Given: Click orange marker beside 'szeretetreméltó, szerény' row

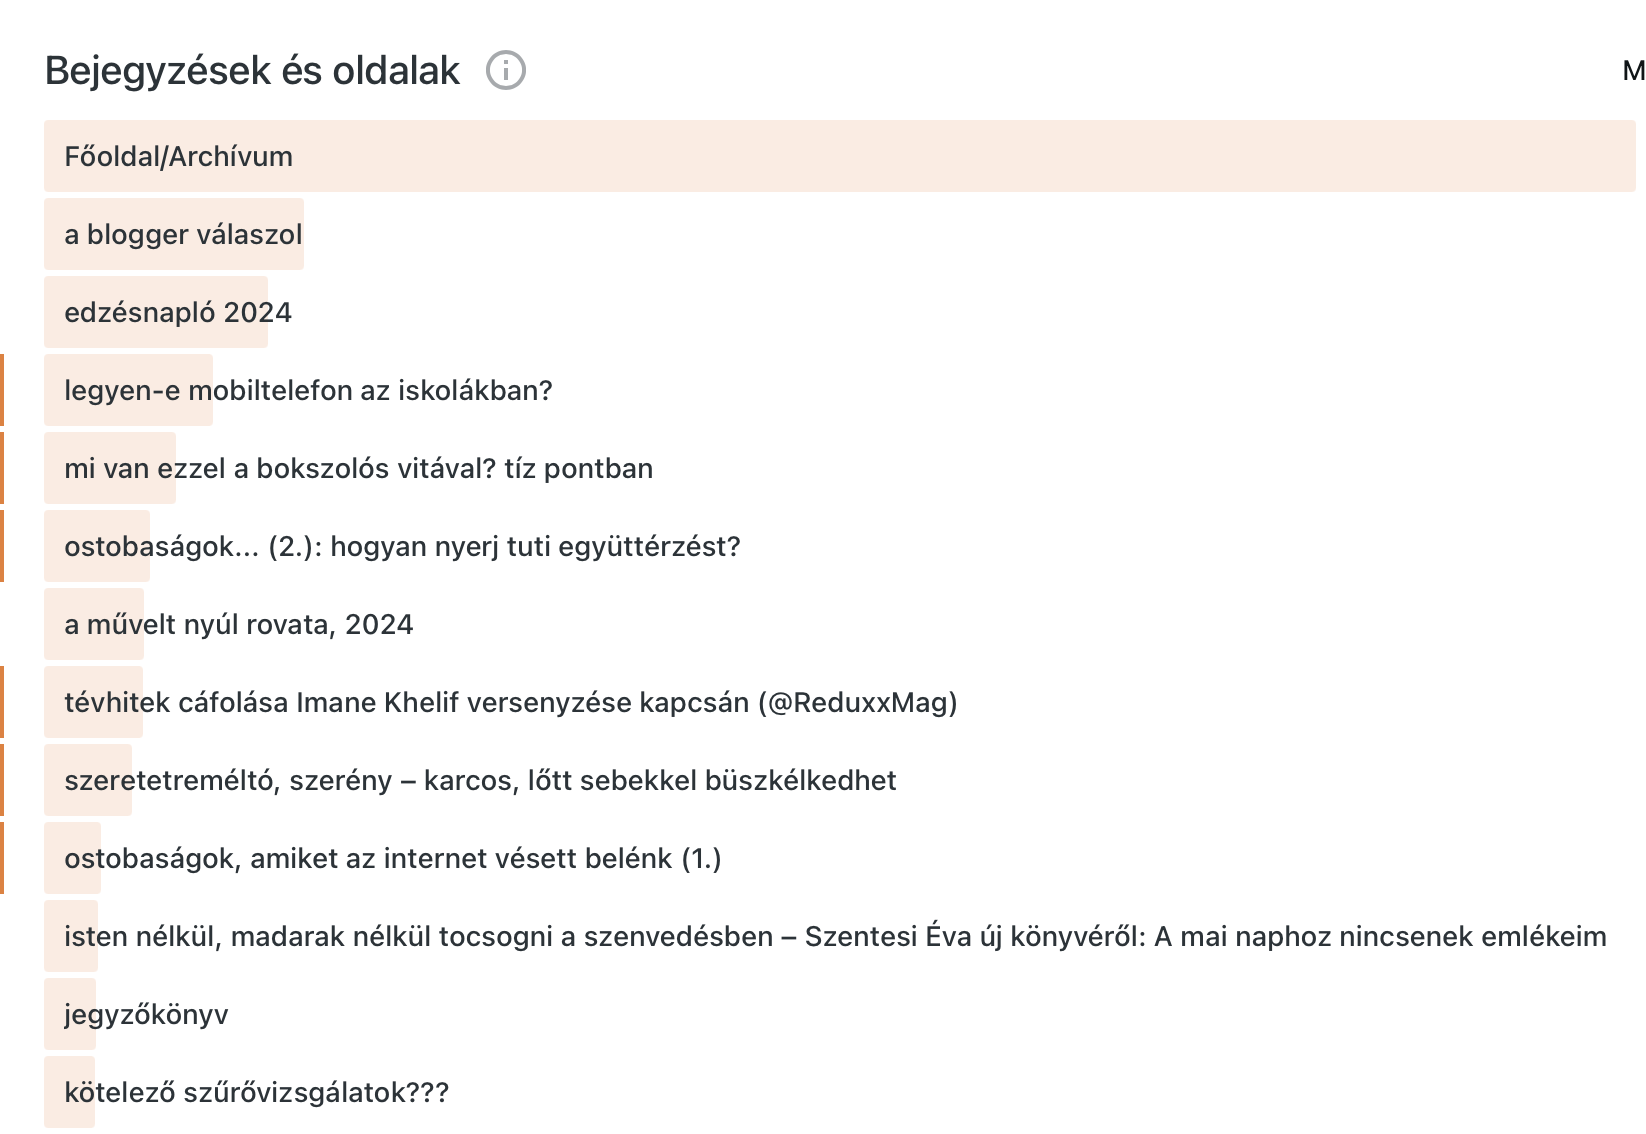Looking at the screenshot, I should click(2, 780).
